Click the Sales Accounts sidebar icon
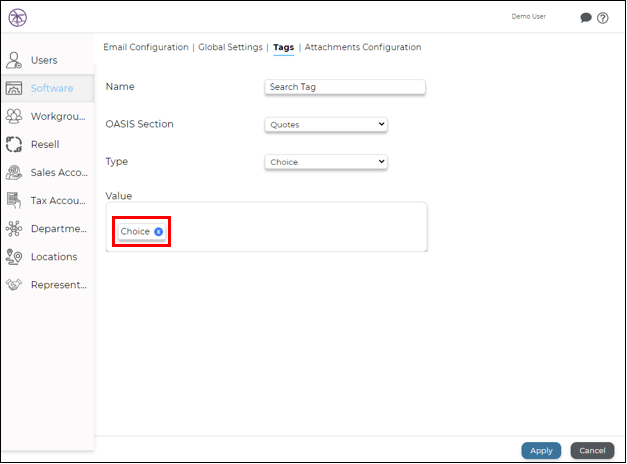The height and width of the screenshot is (464, 627). point(14,172)
